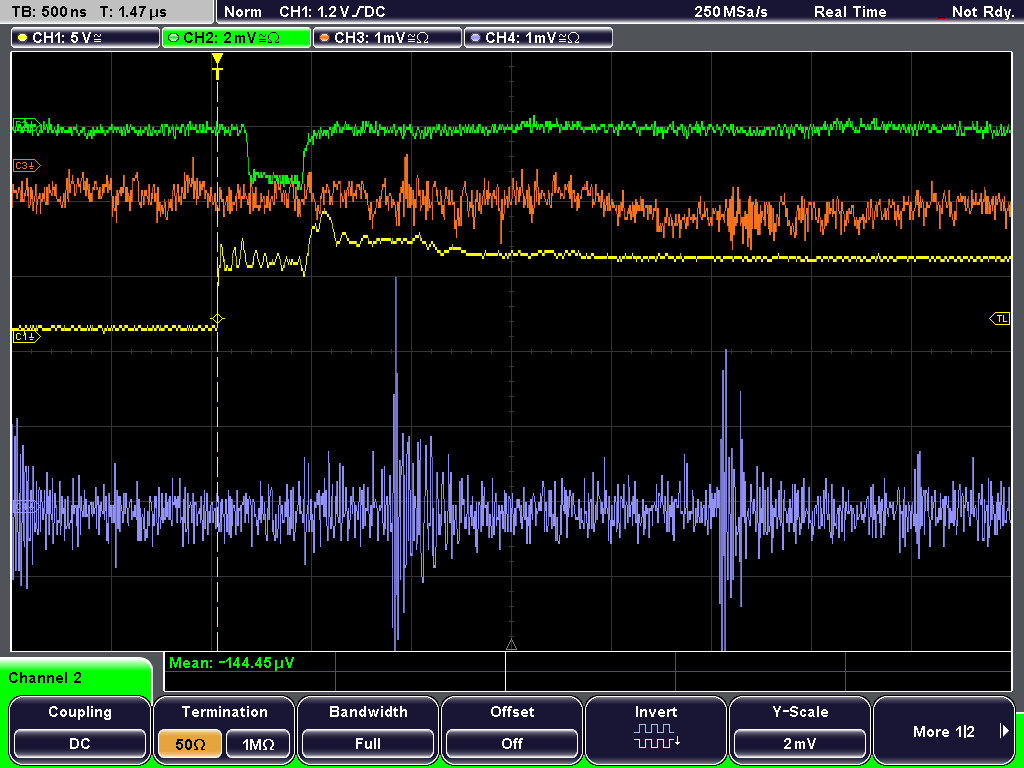Click the Channel 2 menu title
This screenshot has height=768, width=1024.
point(45,678)
